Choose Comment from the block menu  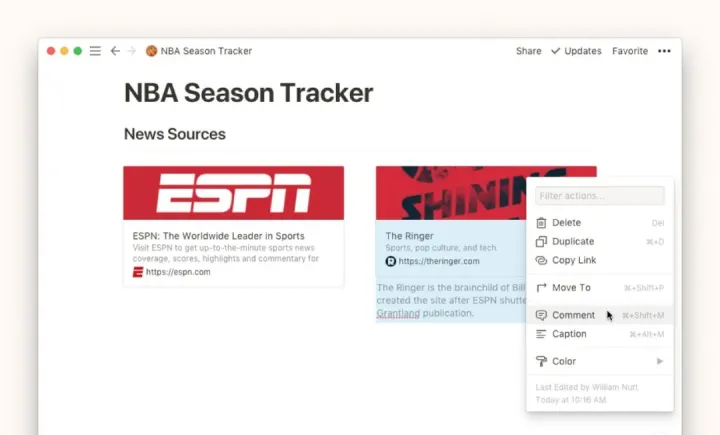point(573,315)
